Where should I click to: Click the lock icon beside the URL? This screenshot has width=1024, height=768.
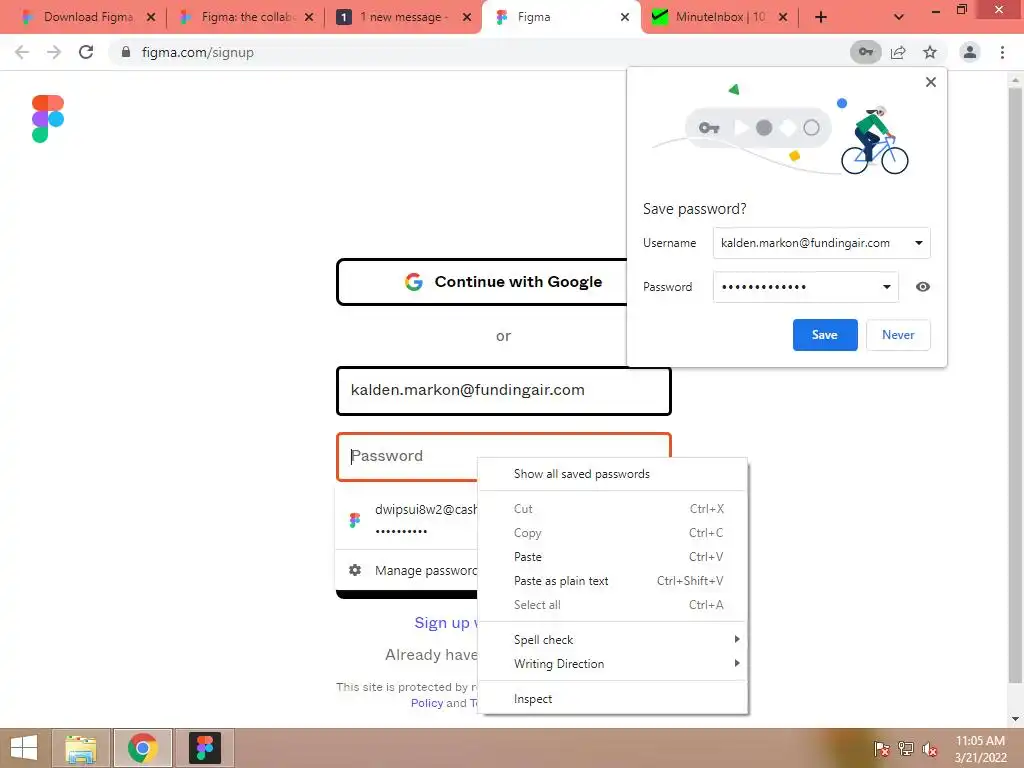point(126,52)
